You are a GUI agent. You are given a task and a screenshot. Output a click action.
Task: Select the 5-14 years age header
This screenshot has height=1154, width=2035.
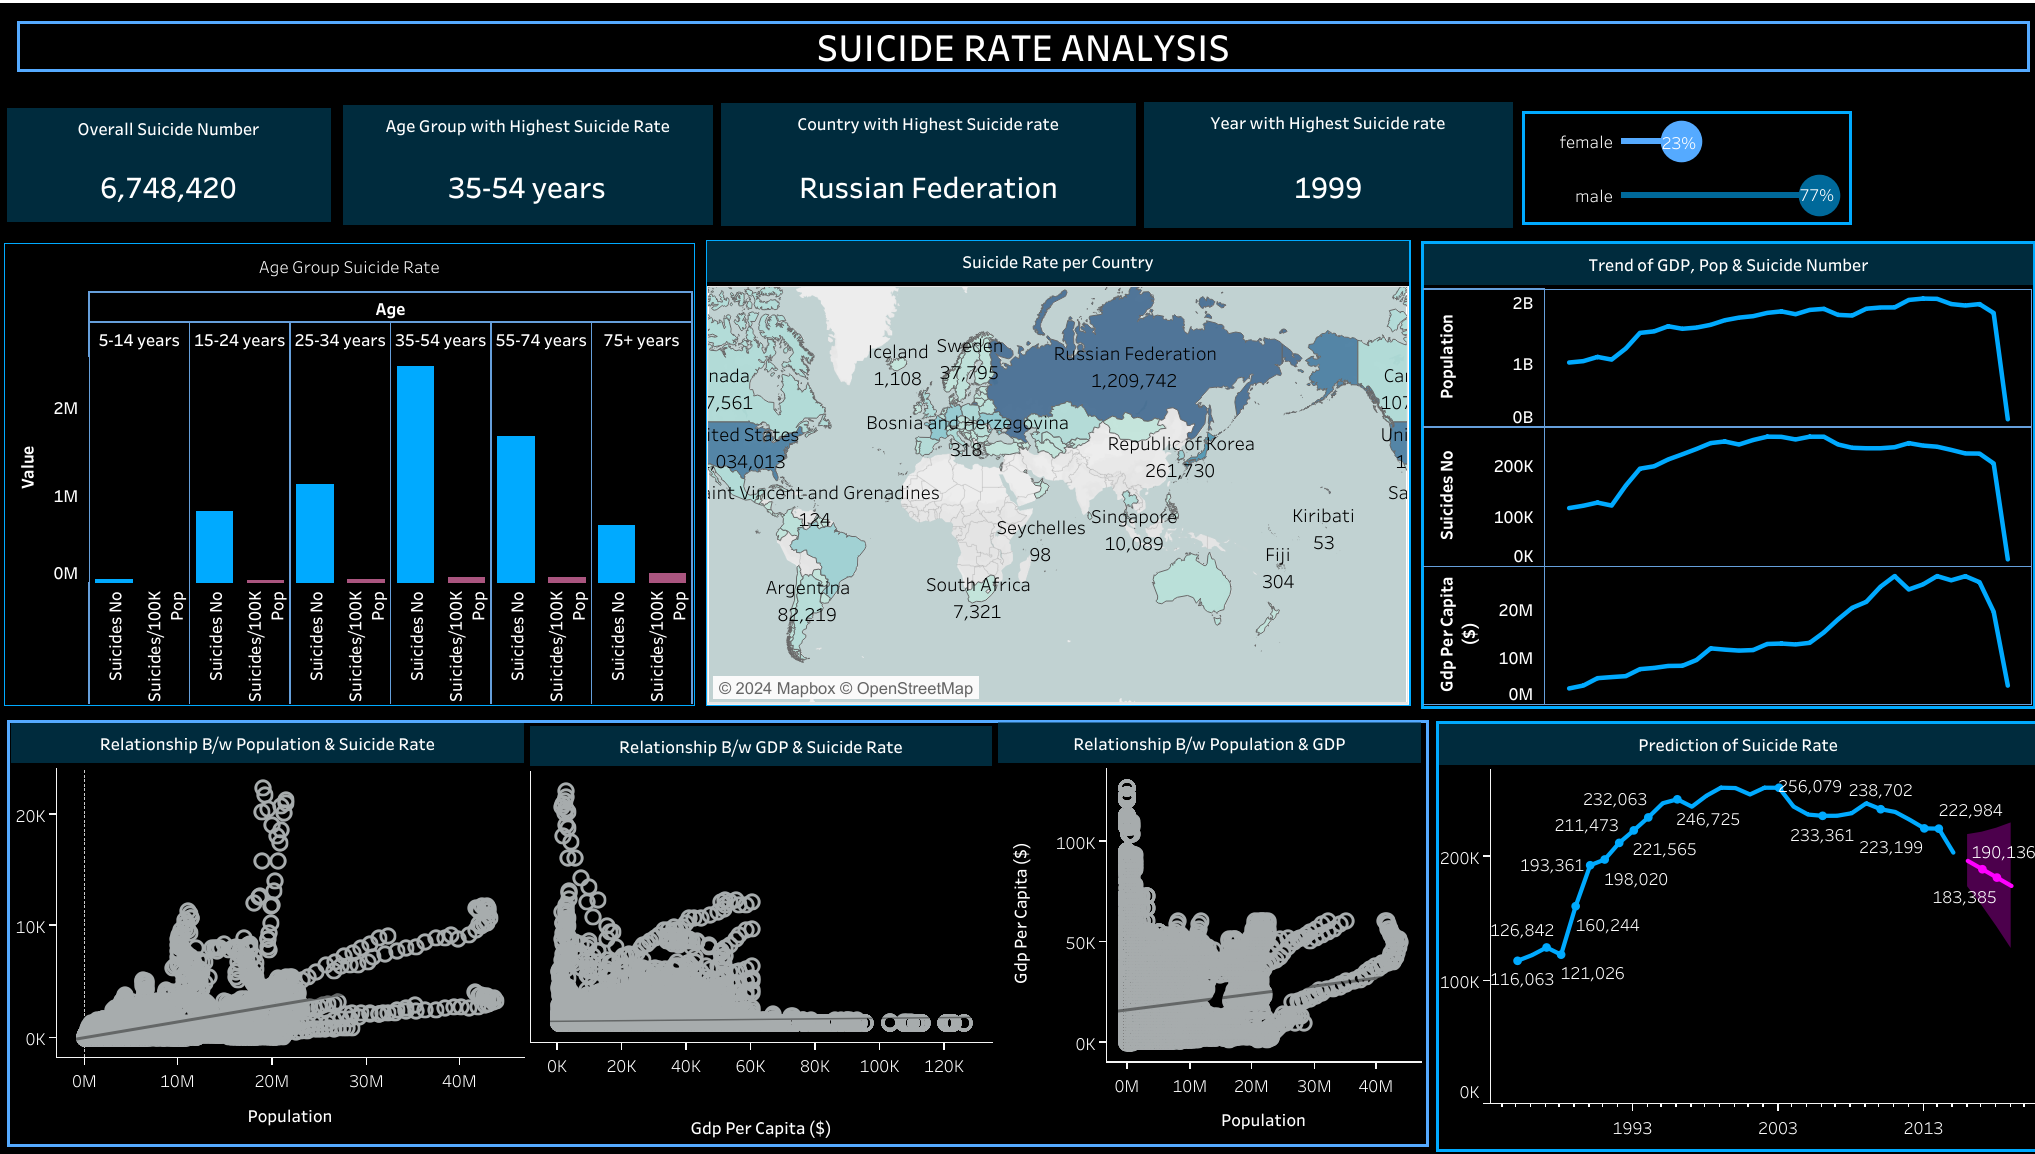[x=139, y=340]
